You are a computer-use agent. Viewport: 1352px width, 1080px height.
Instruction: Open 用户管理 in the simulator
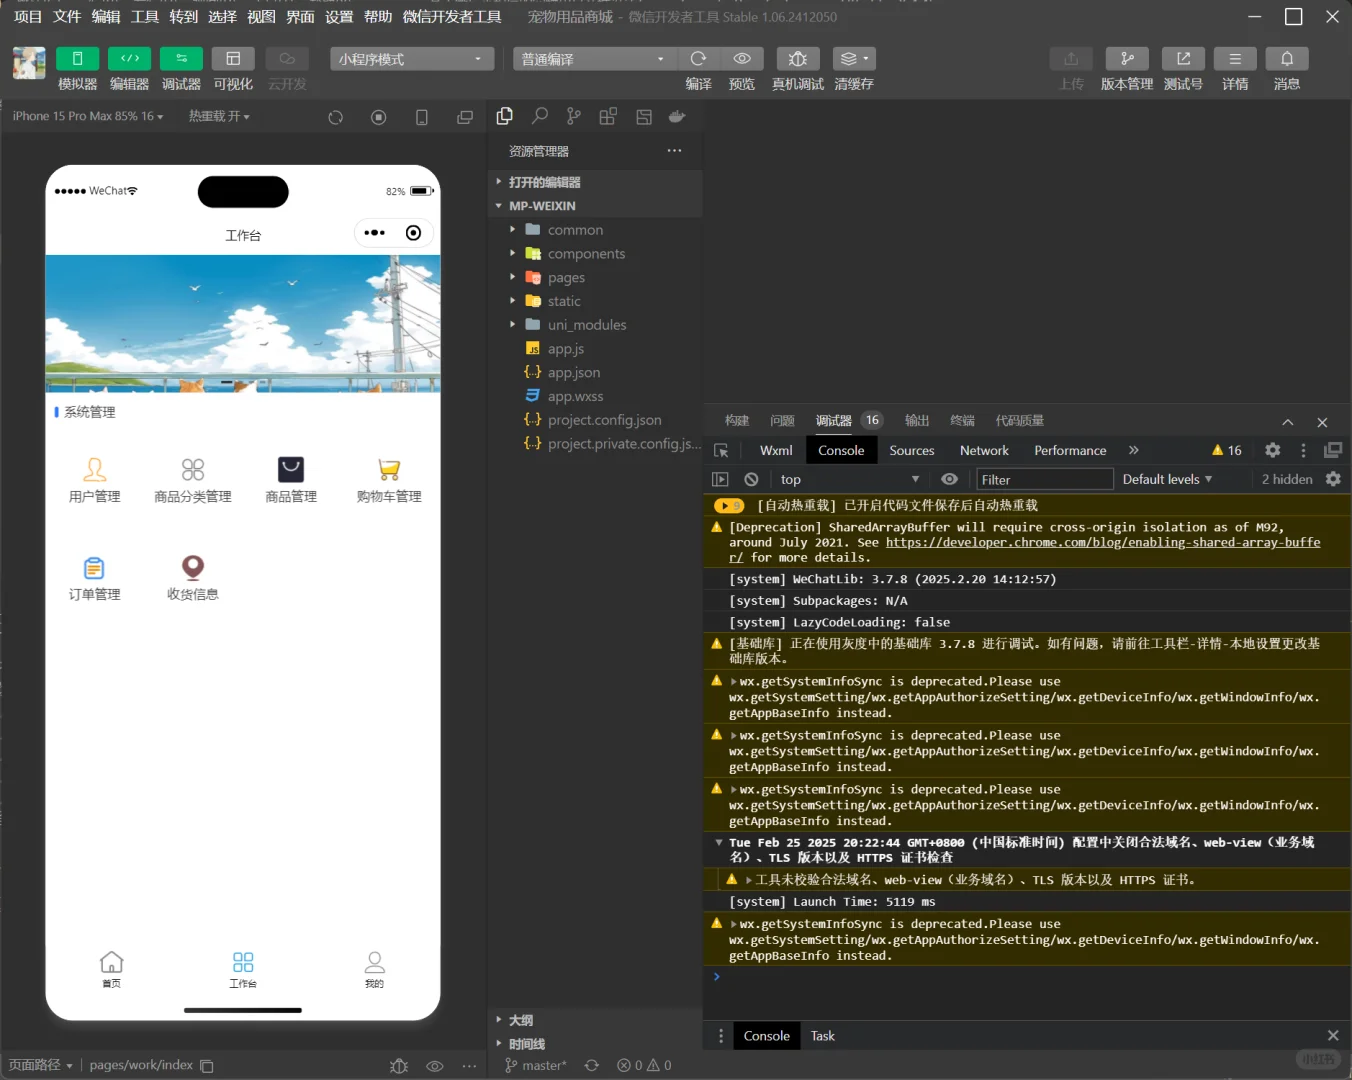click(94, 480)
